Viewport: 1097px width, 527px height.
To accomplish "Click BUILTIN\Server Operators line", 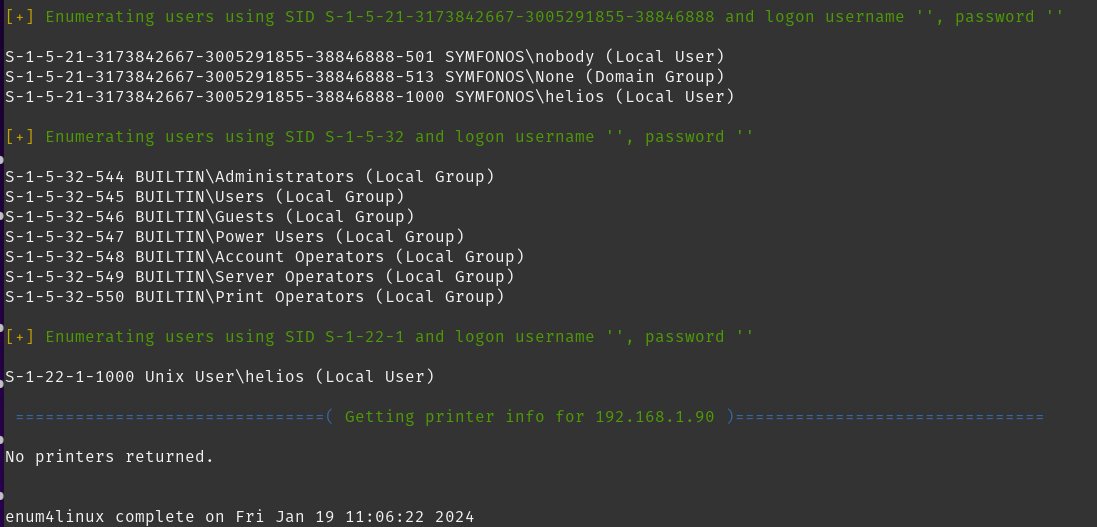I will (260, 276).
